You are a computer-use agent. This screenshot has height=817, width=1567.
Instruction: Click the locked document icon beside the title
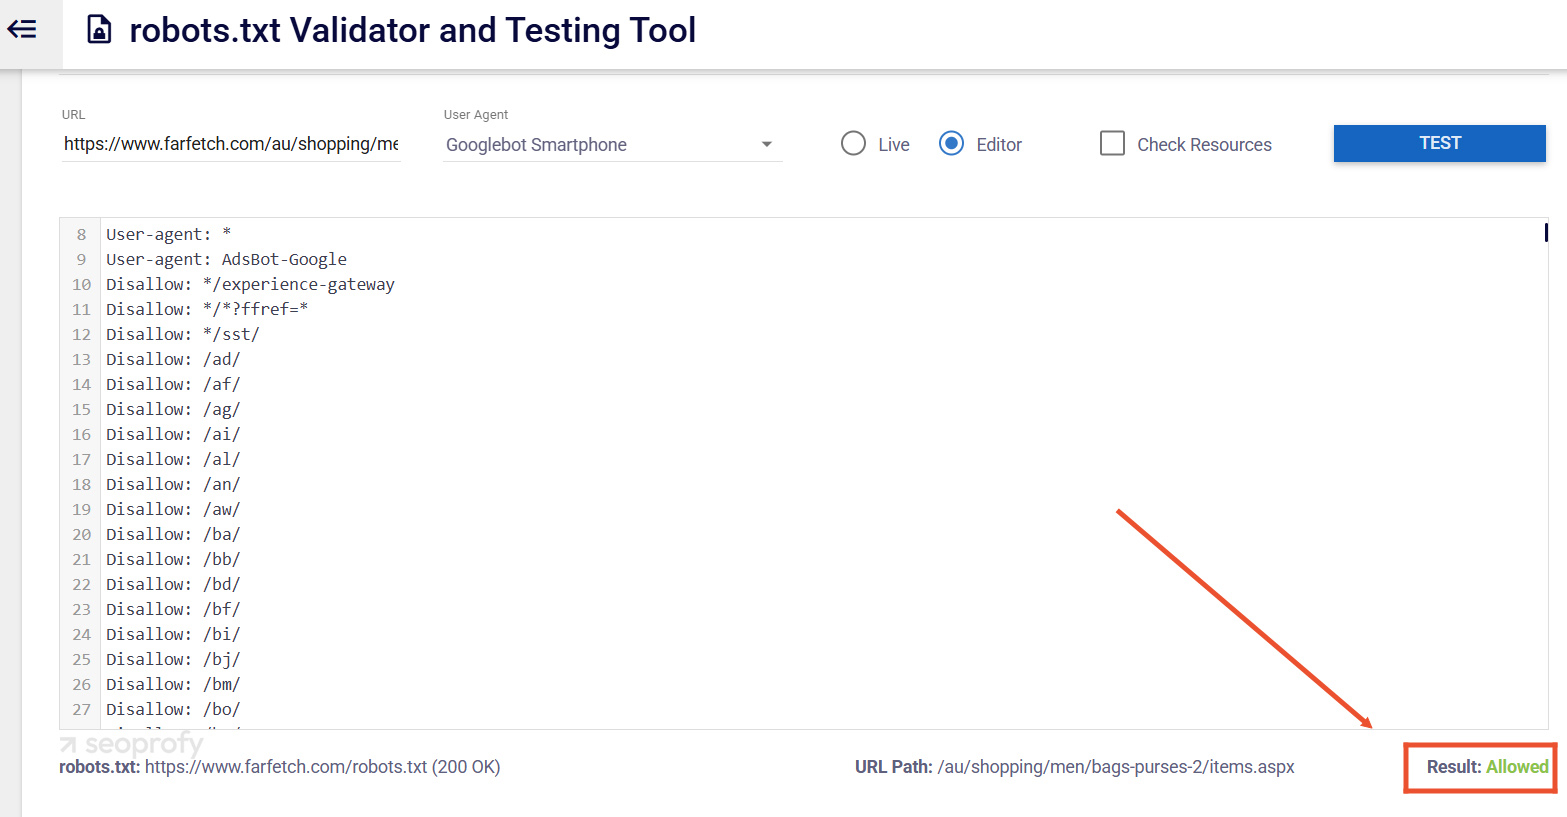click(99, 30)
